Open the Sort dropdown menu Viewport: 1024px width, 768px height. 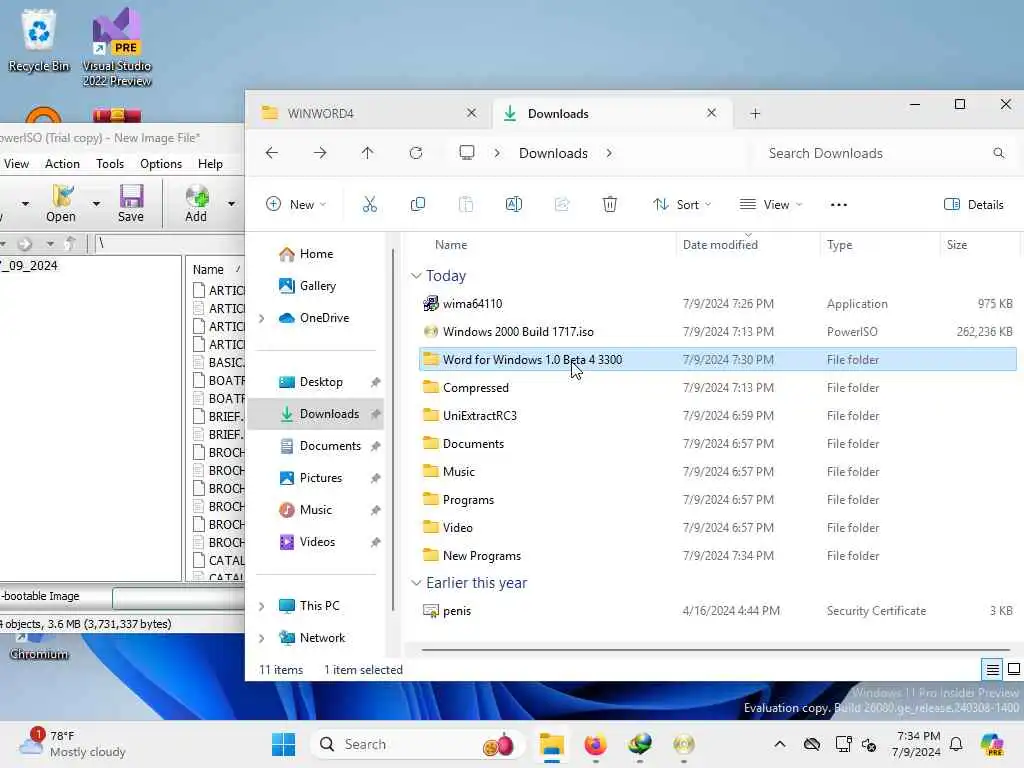(682, 204)
